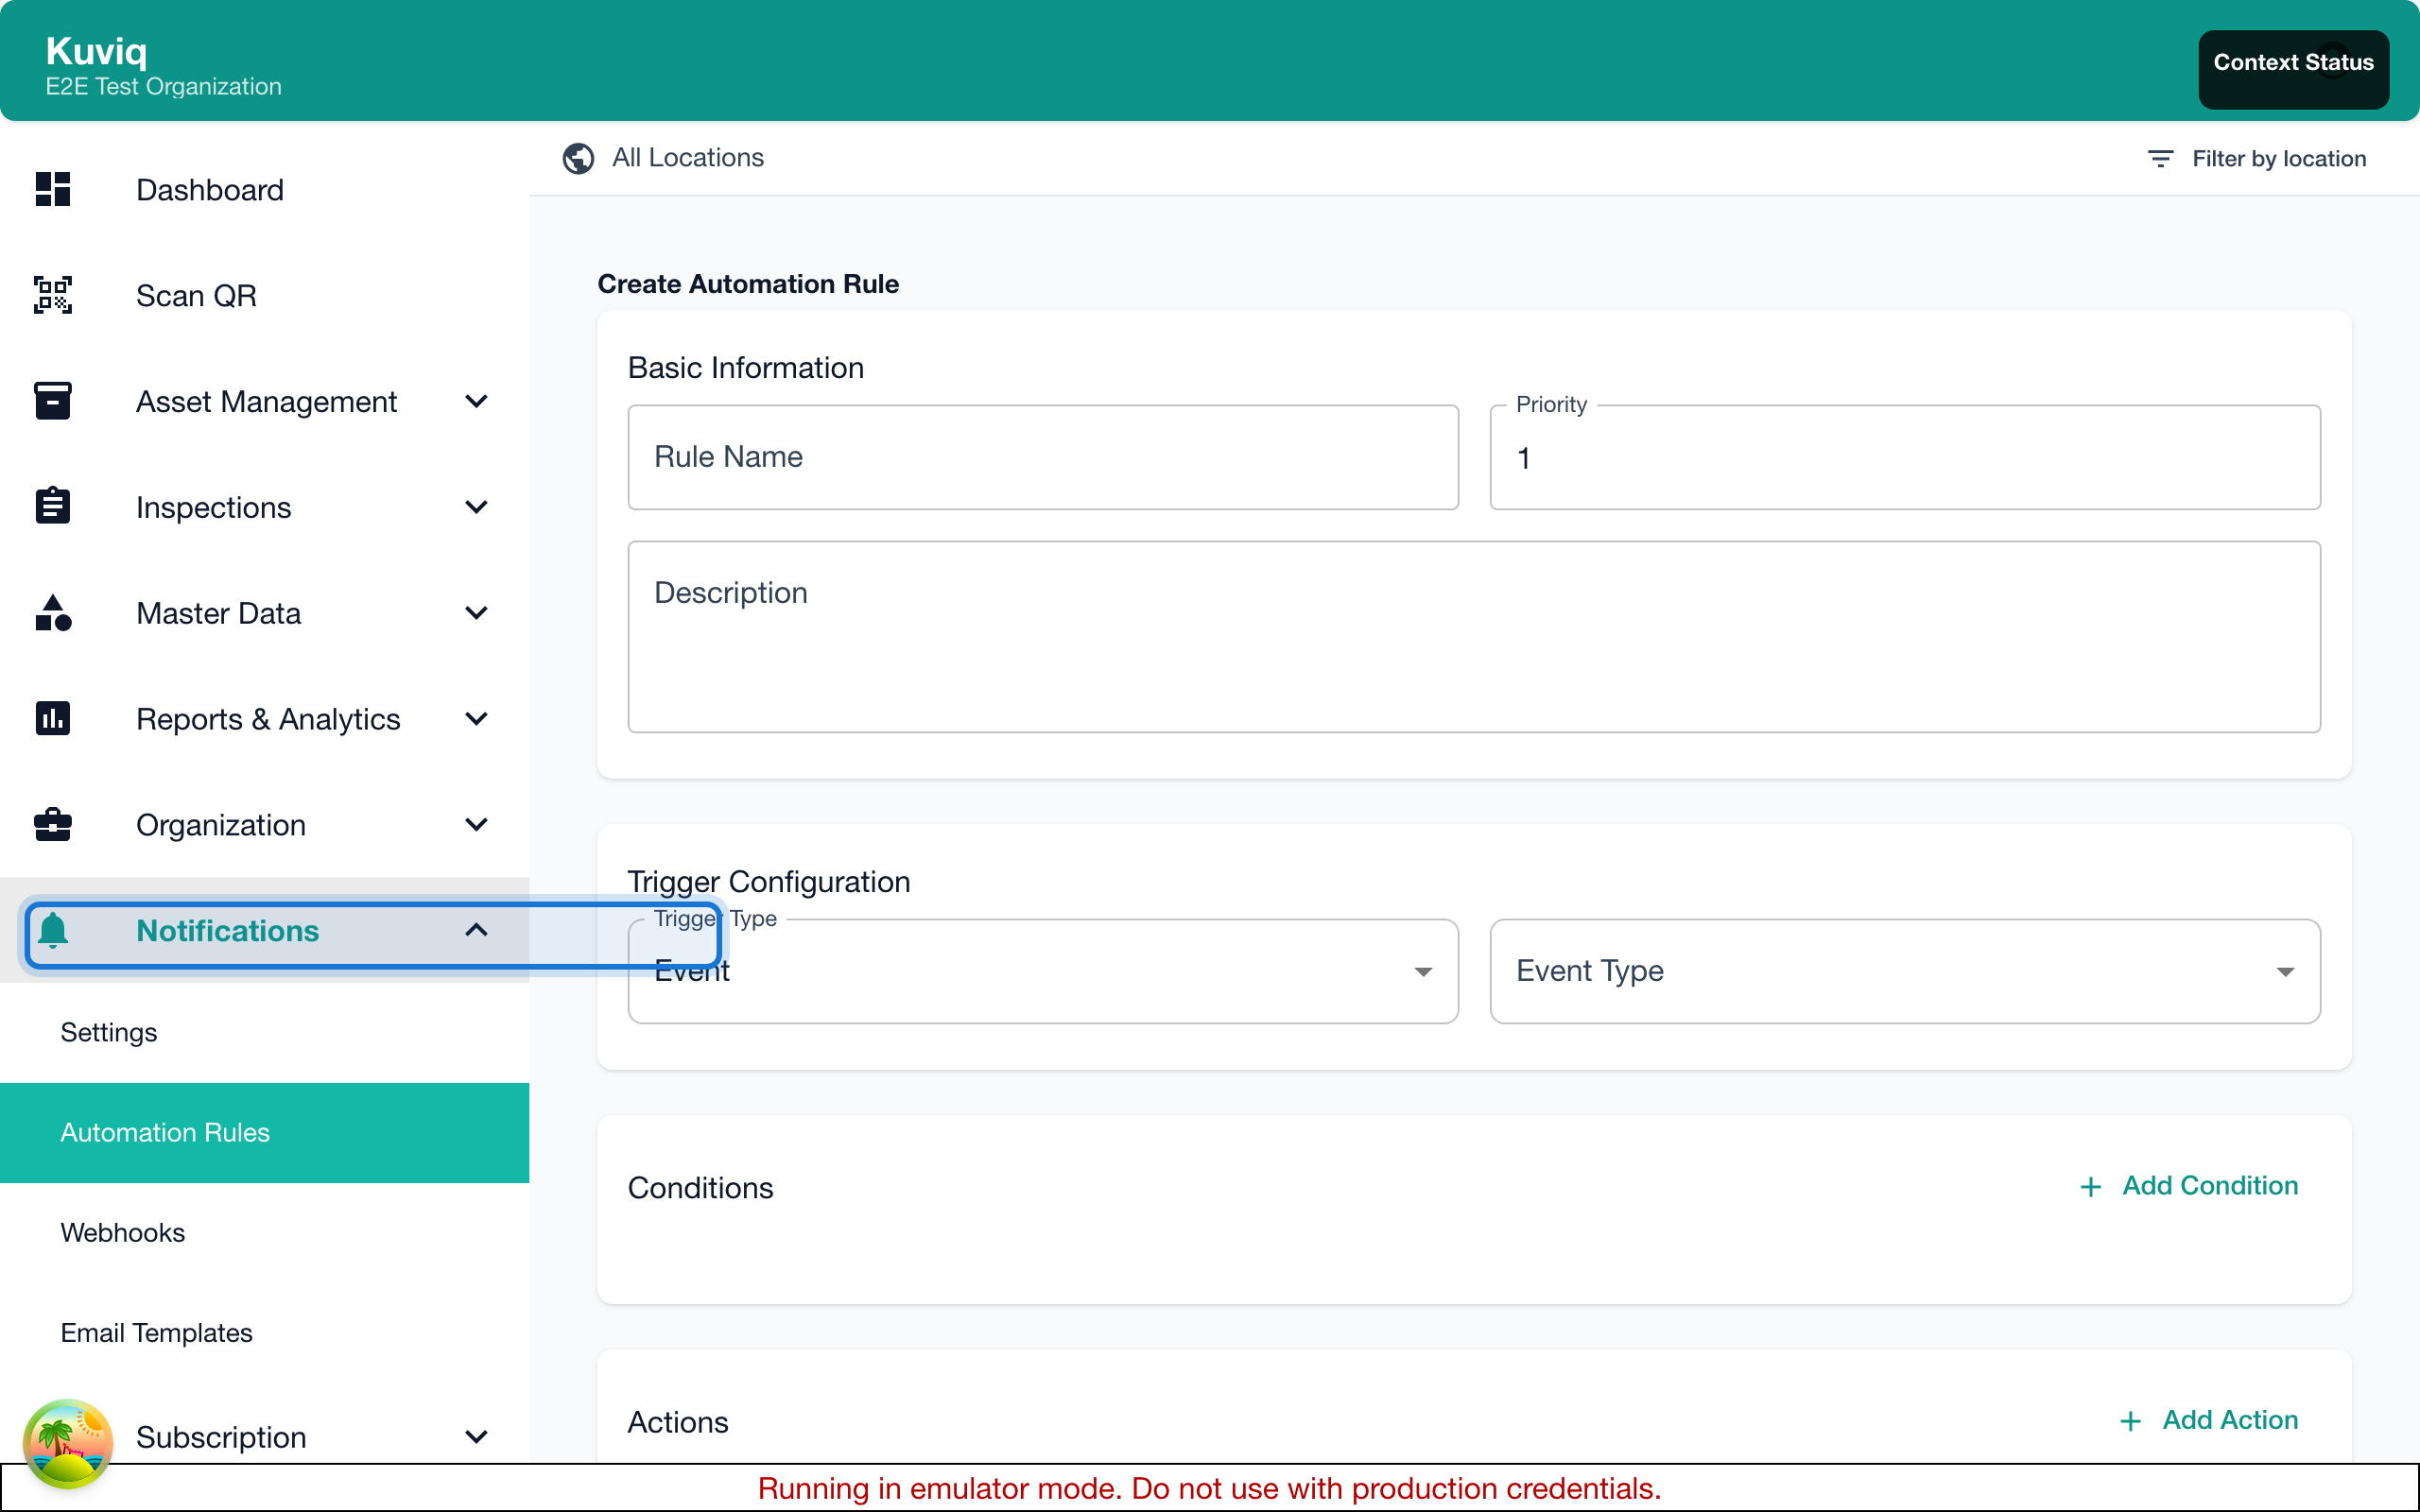
Task: Open the Webhooks submenu item
Action: [265, 1233]
